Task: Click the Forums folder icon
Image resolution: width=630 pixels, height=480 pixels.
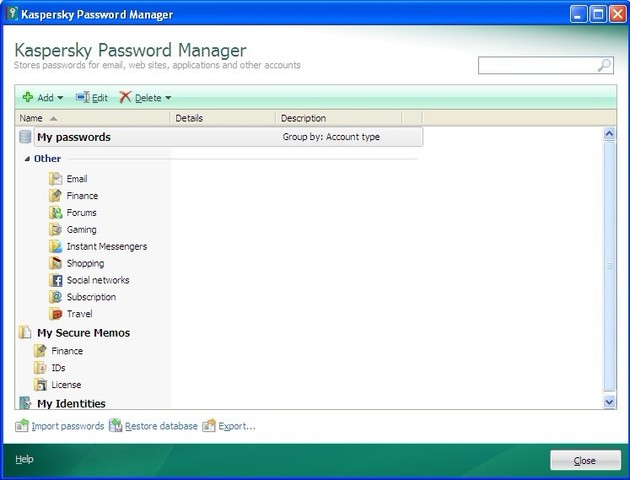Action: click(x=55, y=212)
